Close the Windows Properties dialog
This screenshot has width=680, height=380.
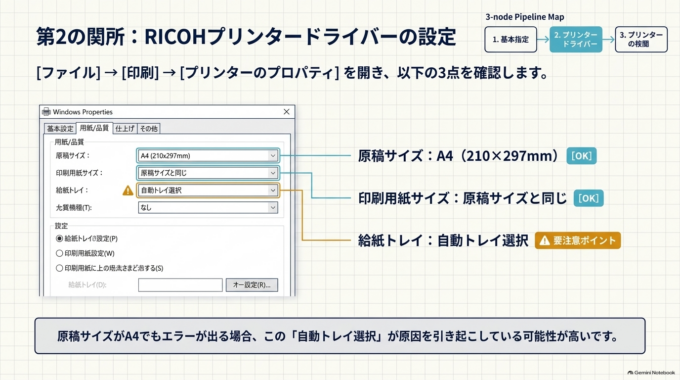pyautogui.click(x=286, y=112)
